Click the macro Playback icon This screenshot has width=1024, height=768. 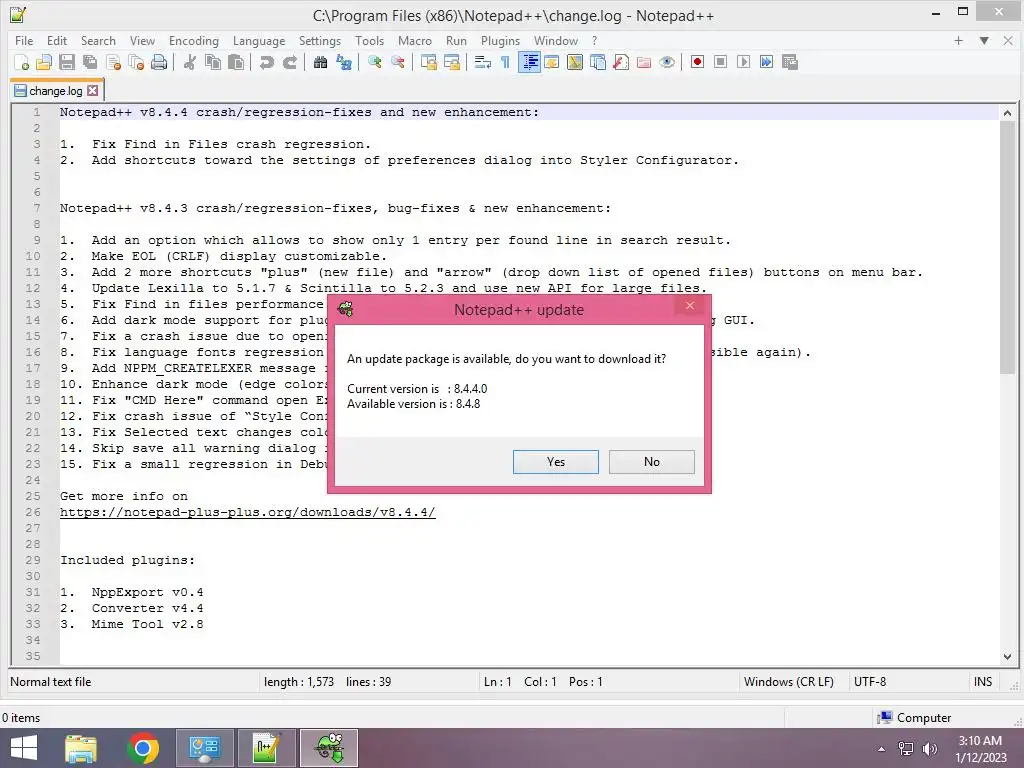tap(743, 62)
